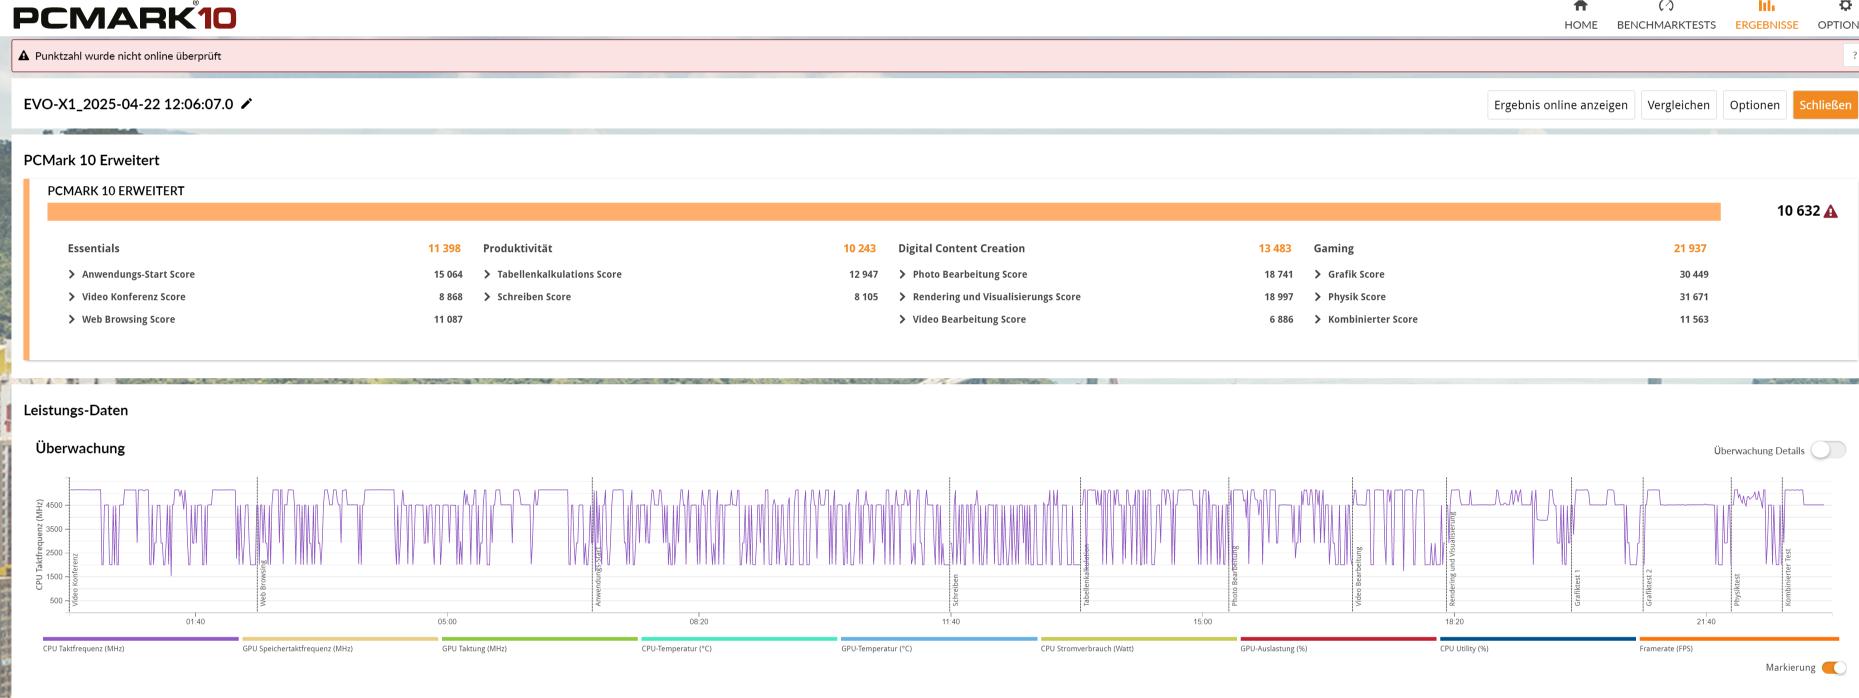This screenshot has width=1859, height=698.
Task: Click Rendering und Visualisierung chart marker
Action: [1452, 560]
